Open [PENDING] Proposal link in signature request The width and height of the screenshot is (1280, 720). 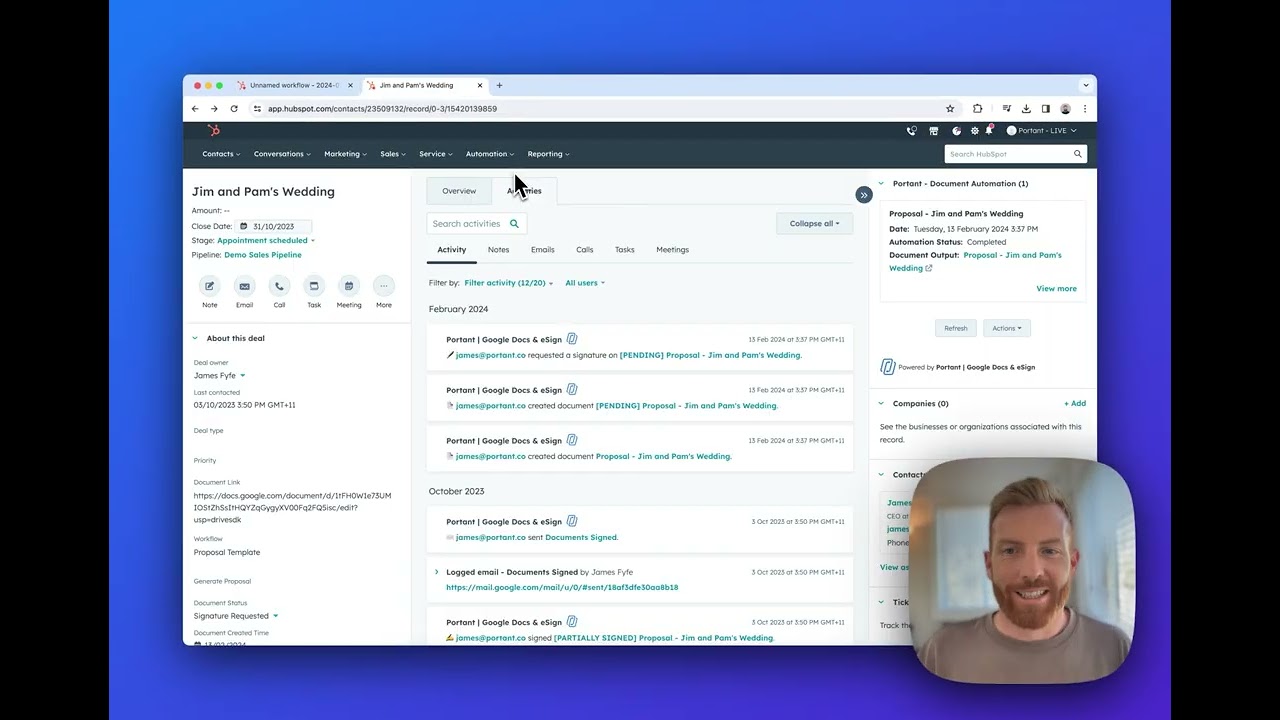click(x=710, y=355)
